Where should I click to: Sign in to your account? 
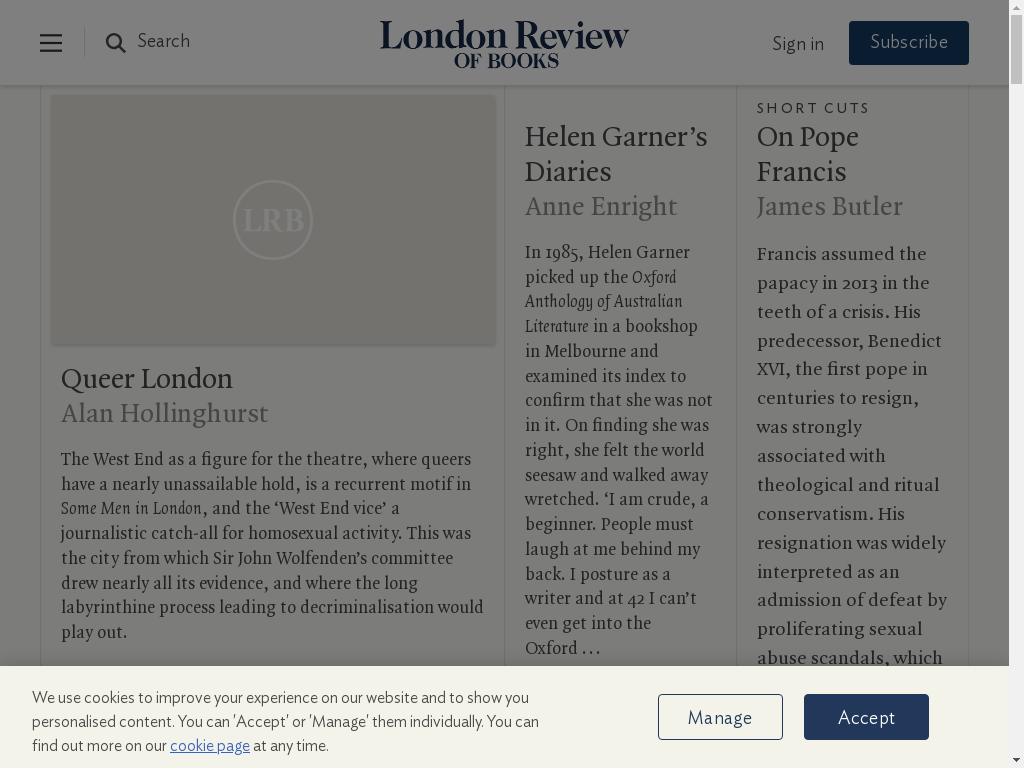(x=797, y=44)
